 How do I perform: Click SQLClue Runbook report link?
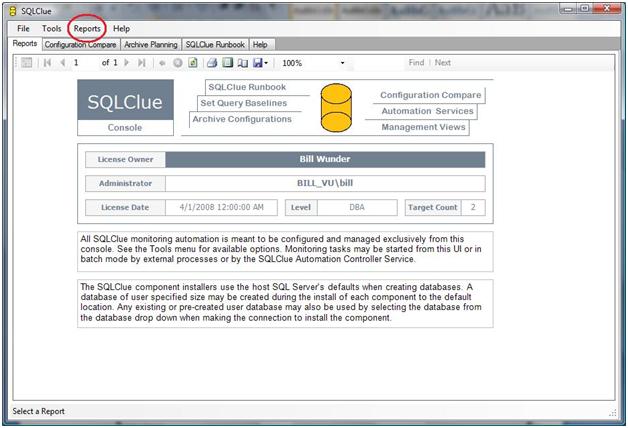[247, 87]
